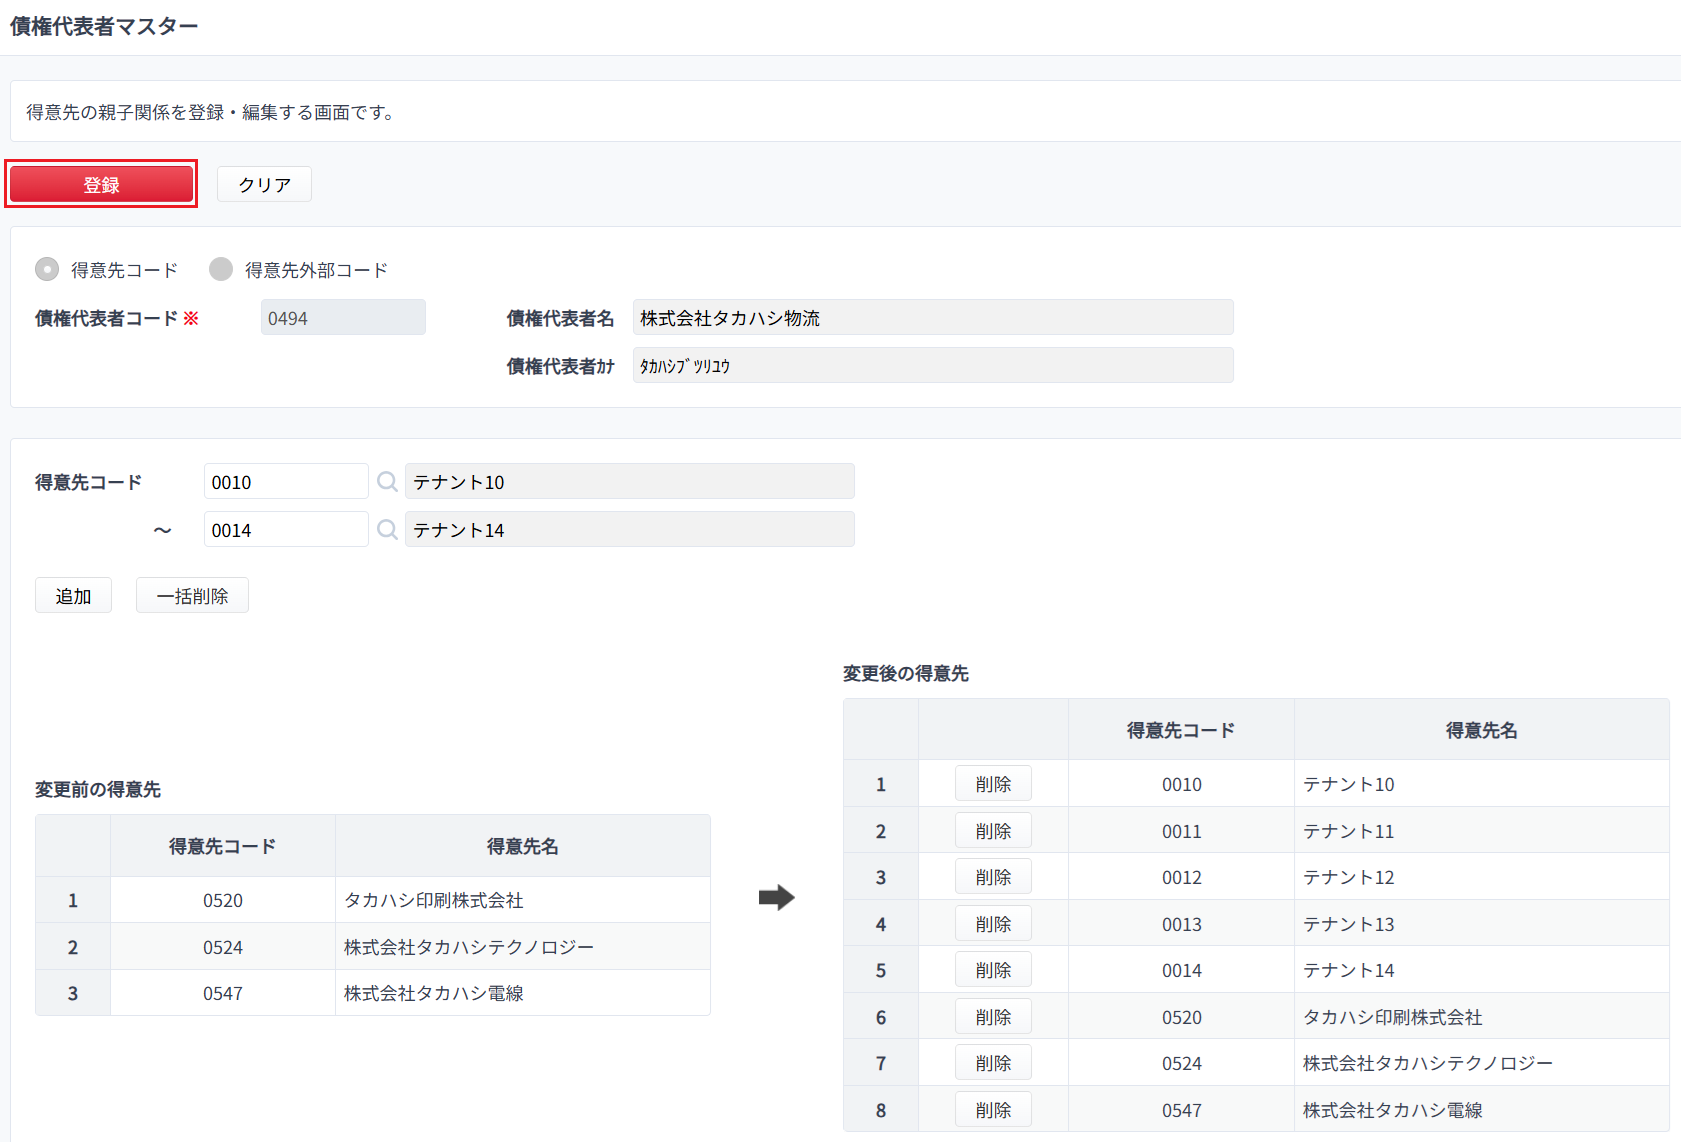1681x1142 pixels.
Task: Click 得意先名 header in 変更後 table
Action: (1482, 730)
